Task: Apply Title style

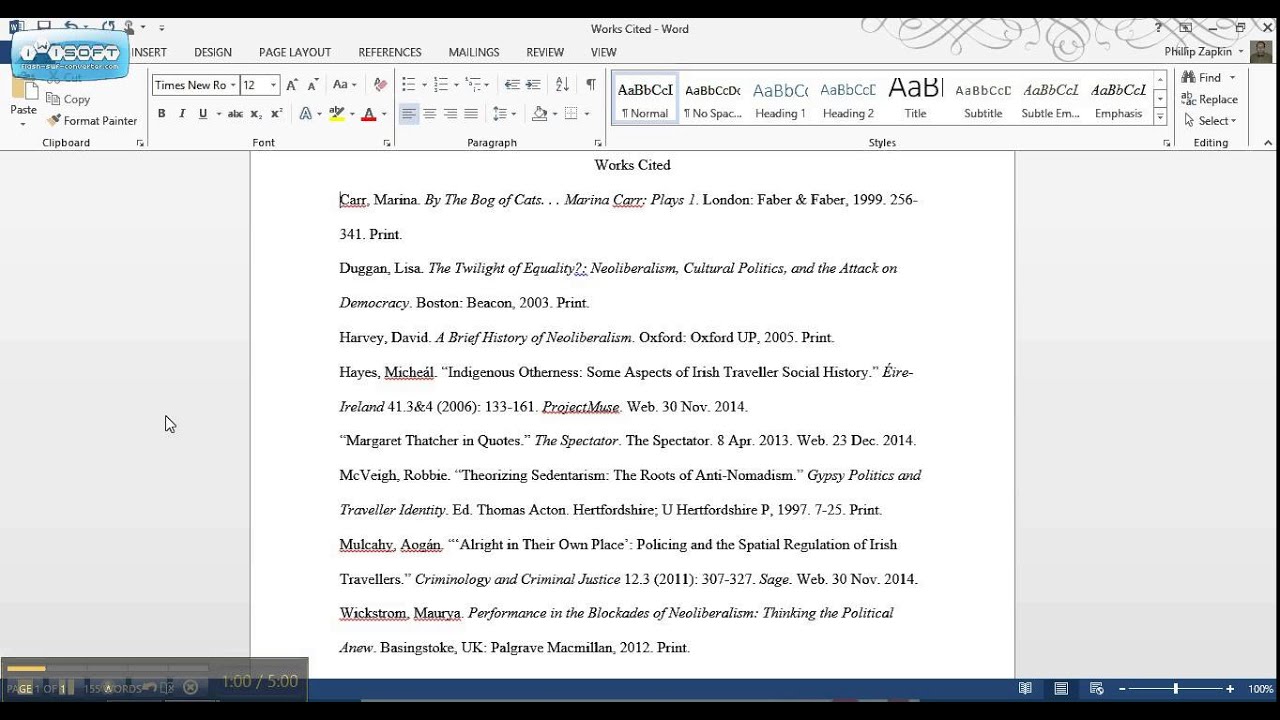Action: point(916,99)
